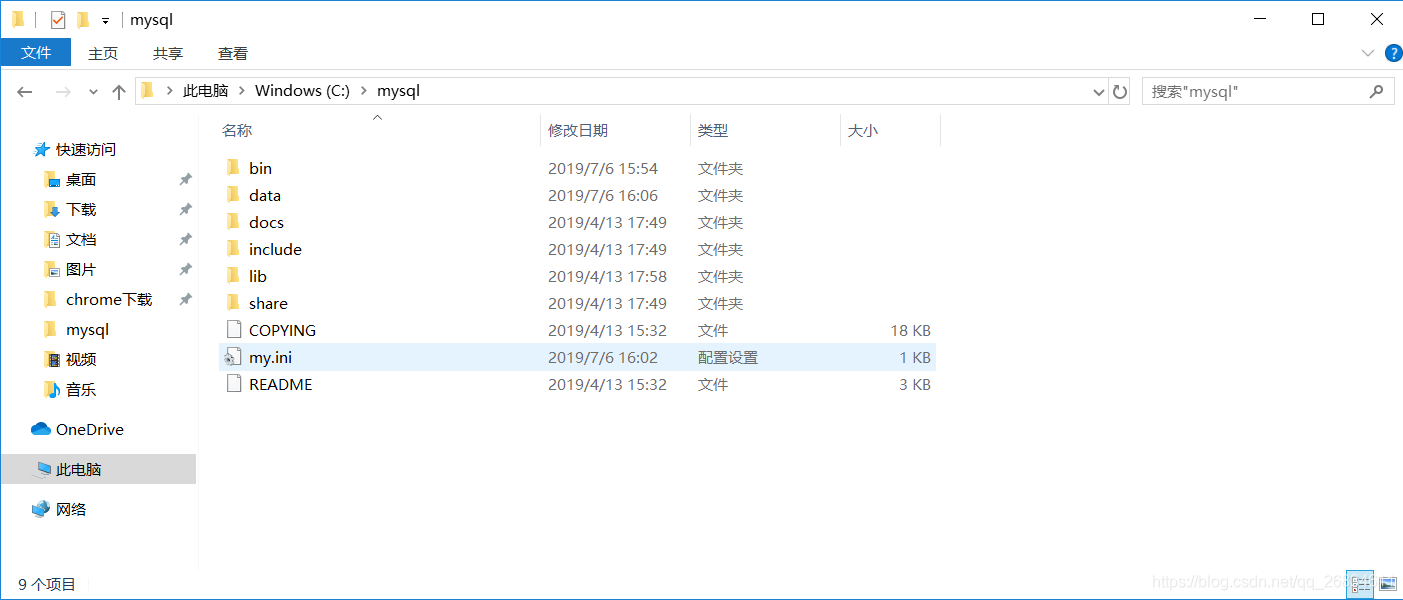Open 图片 in quick access
Screen dimensions: 1403x600
coord(80,269)
